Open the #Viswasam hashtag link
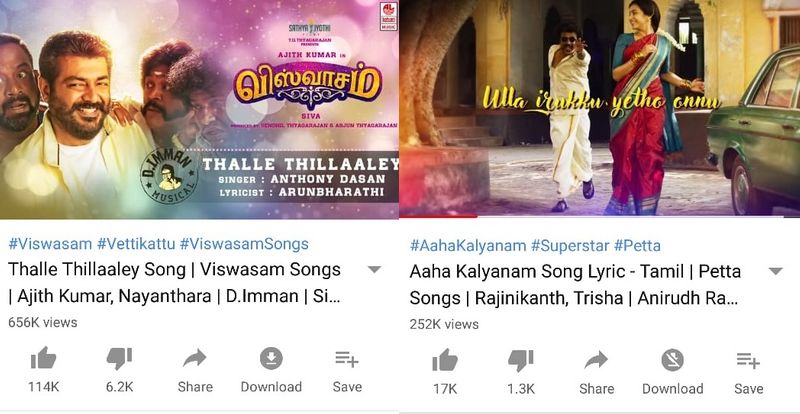 click(x=50, y=244)
